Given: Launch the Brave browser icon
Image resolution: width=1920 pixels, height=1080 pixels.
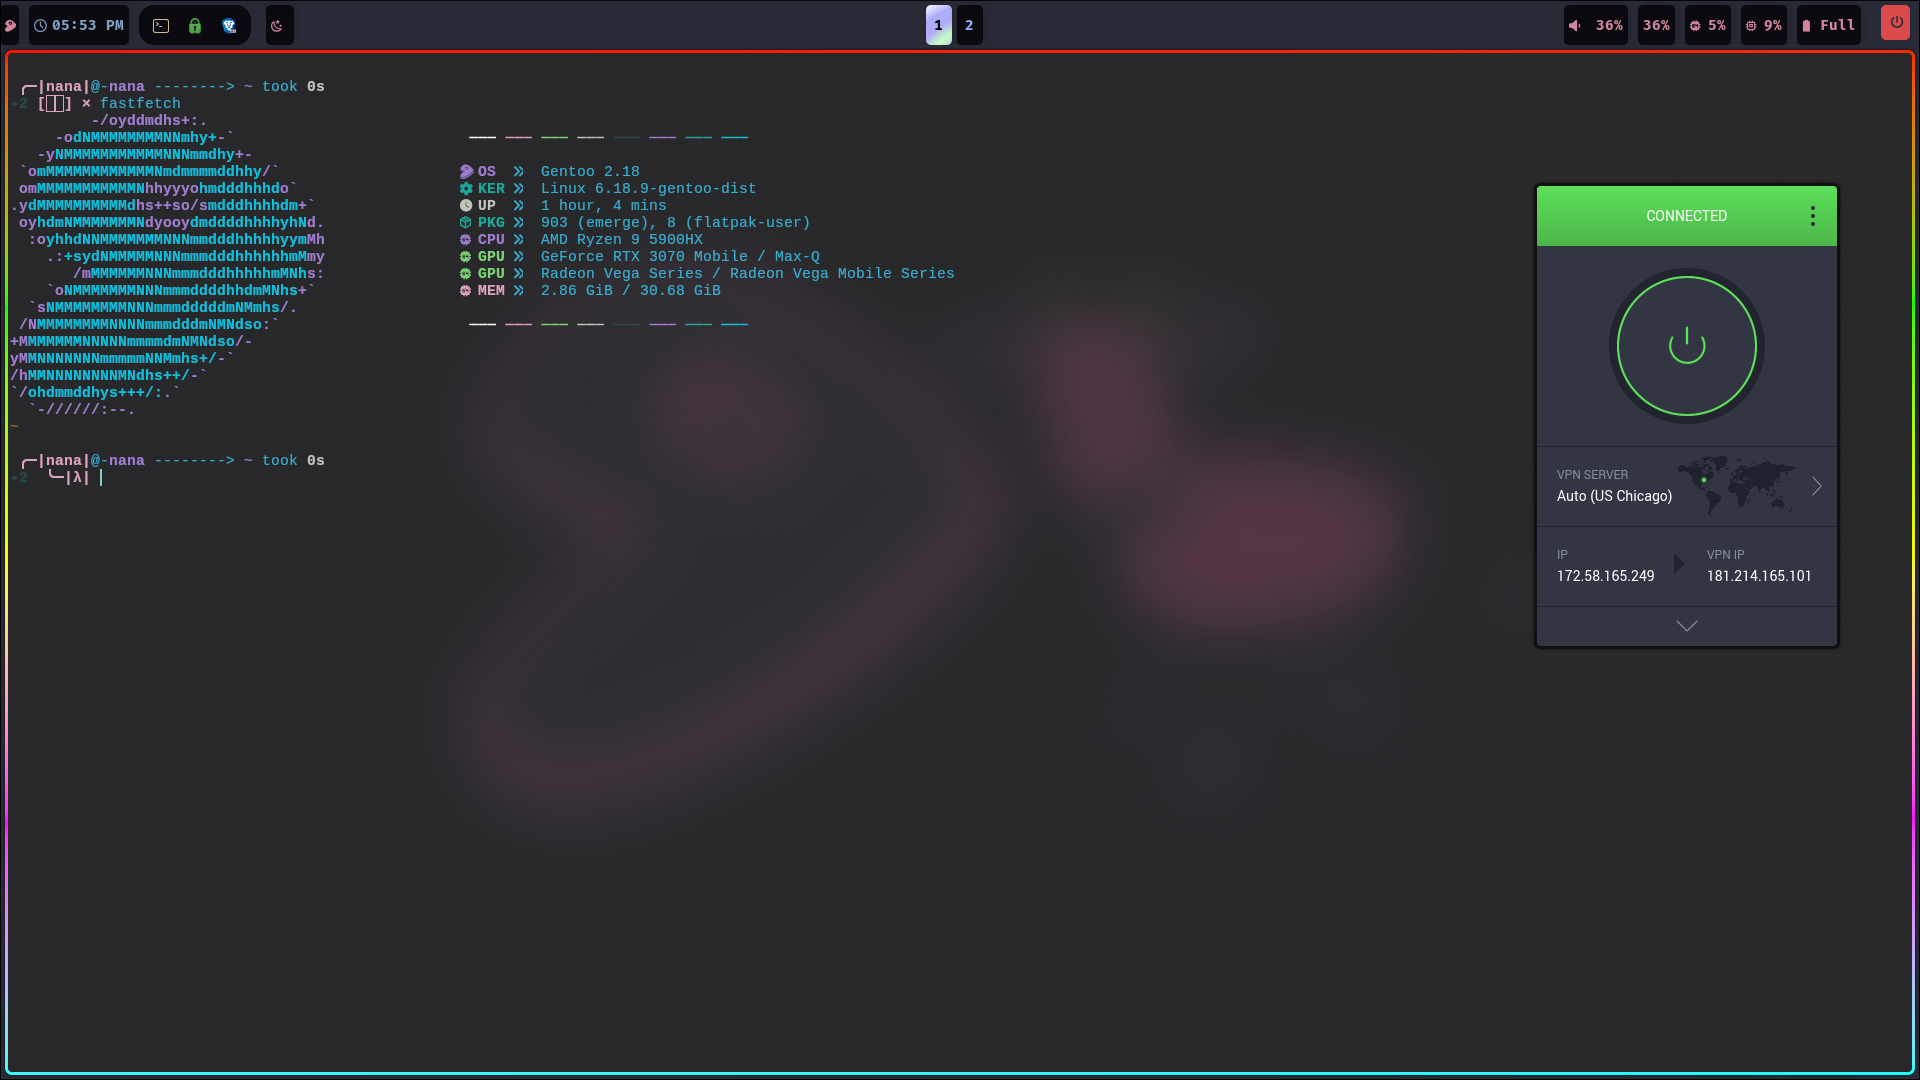Looking at the screenshot, I should click(x=229, y=26).
